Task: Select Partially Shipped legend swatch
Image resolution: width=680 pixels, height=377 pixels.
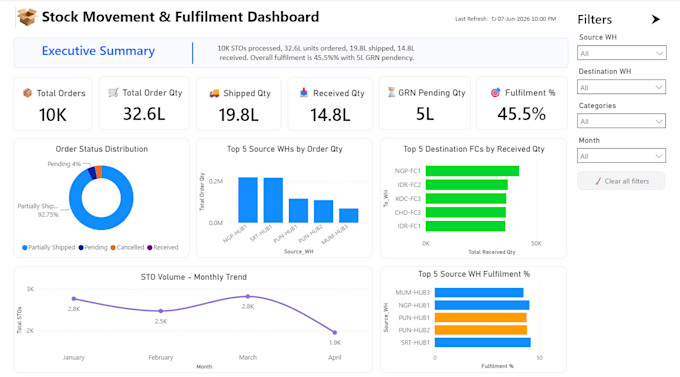Action: coord(25,248)
